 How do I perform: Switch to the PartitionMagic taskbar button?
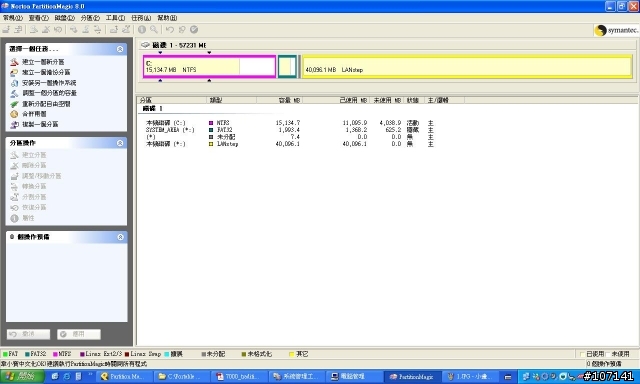[x=412, y=377]
